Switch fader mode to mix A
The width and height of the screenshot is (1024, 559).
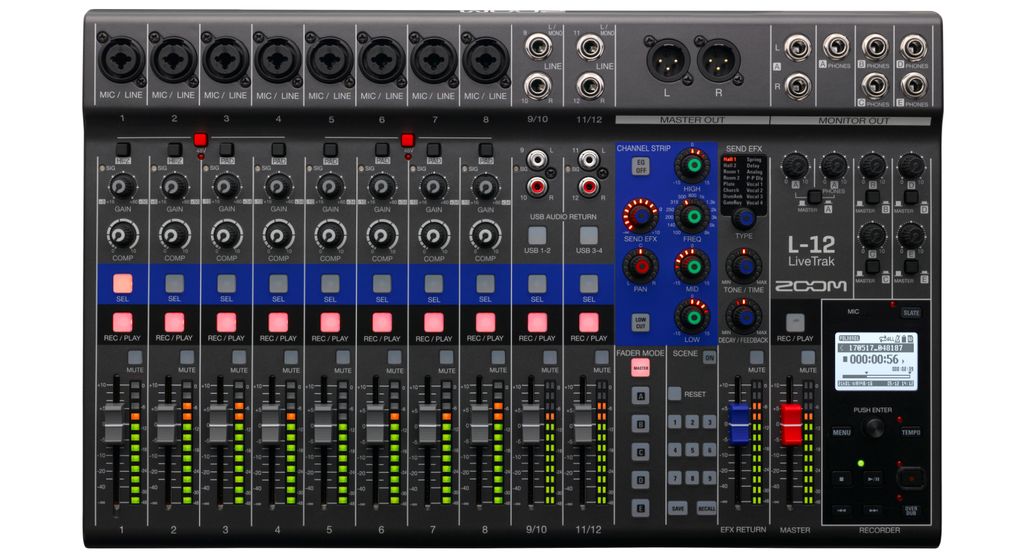point(641,396)
